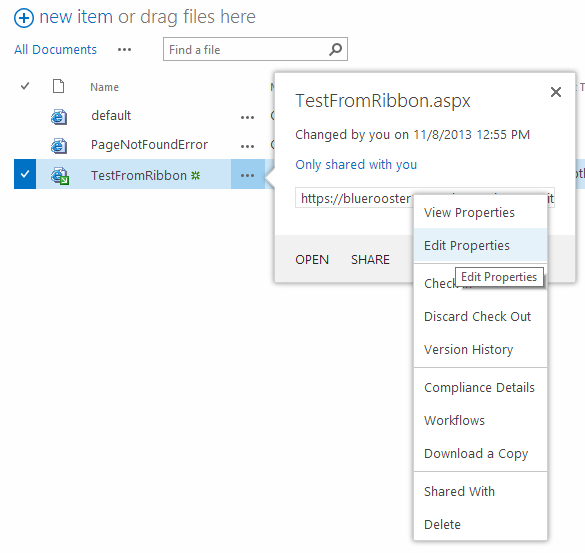585x553 pixels.
Task: Click the TestFromRibbon checked-out file icon
Action: pyautogui.click(x=60, y=175)
